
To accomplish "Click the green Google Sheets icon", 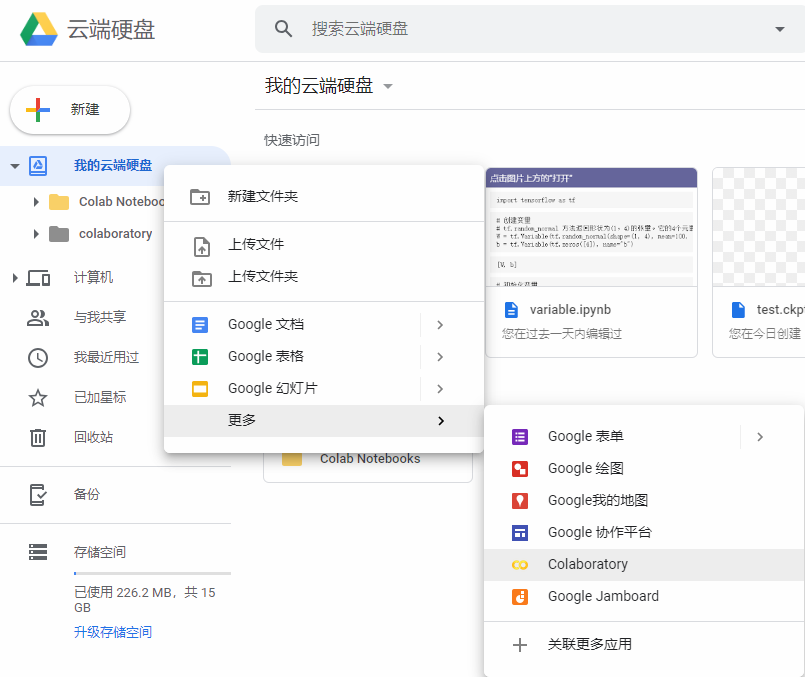I will click(x=200, y=357).
